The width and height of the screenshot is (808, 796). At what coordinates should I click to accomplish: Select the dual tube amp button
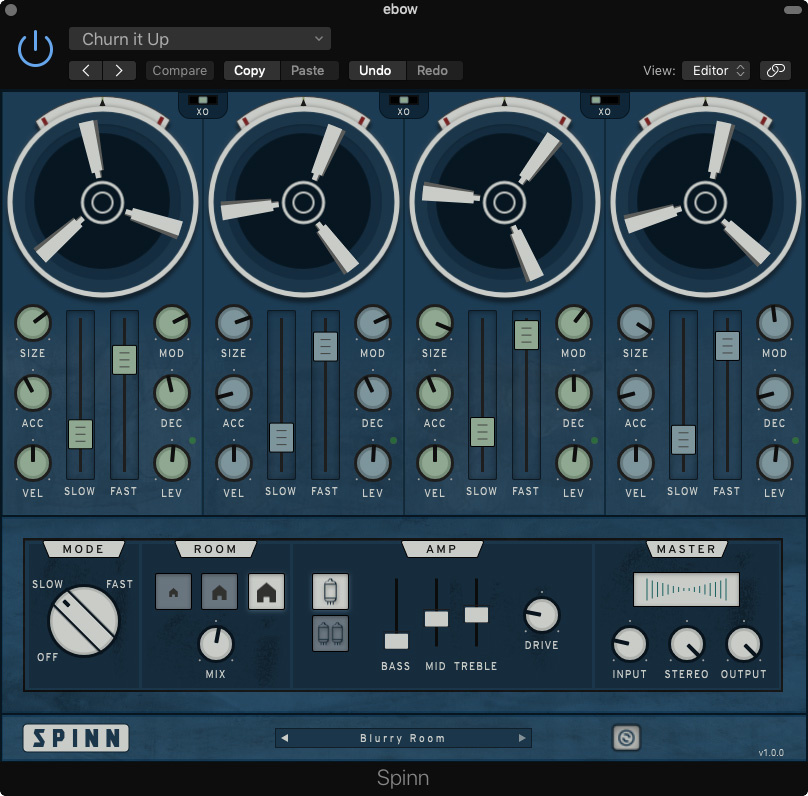330,634
